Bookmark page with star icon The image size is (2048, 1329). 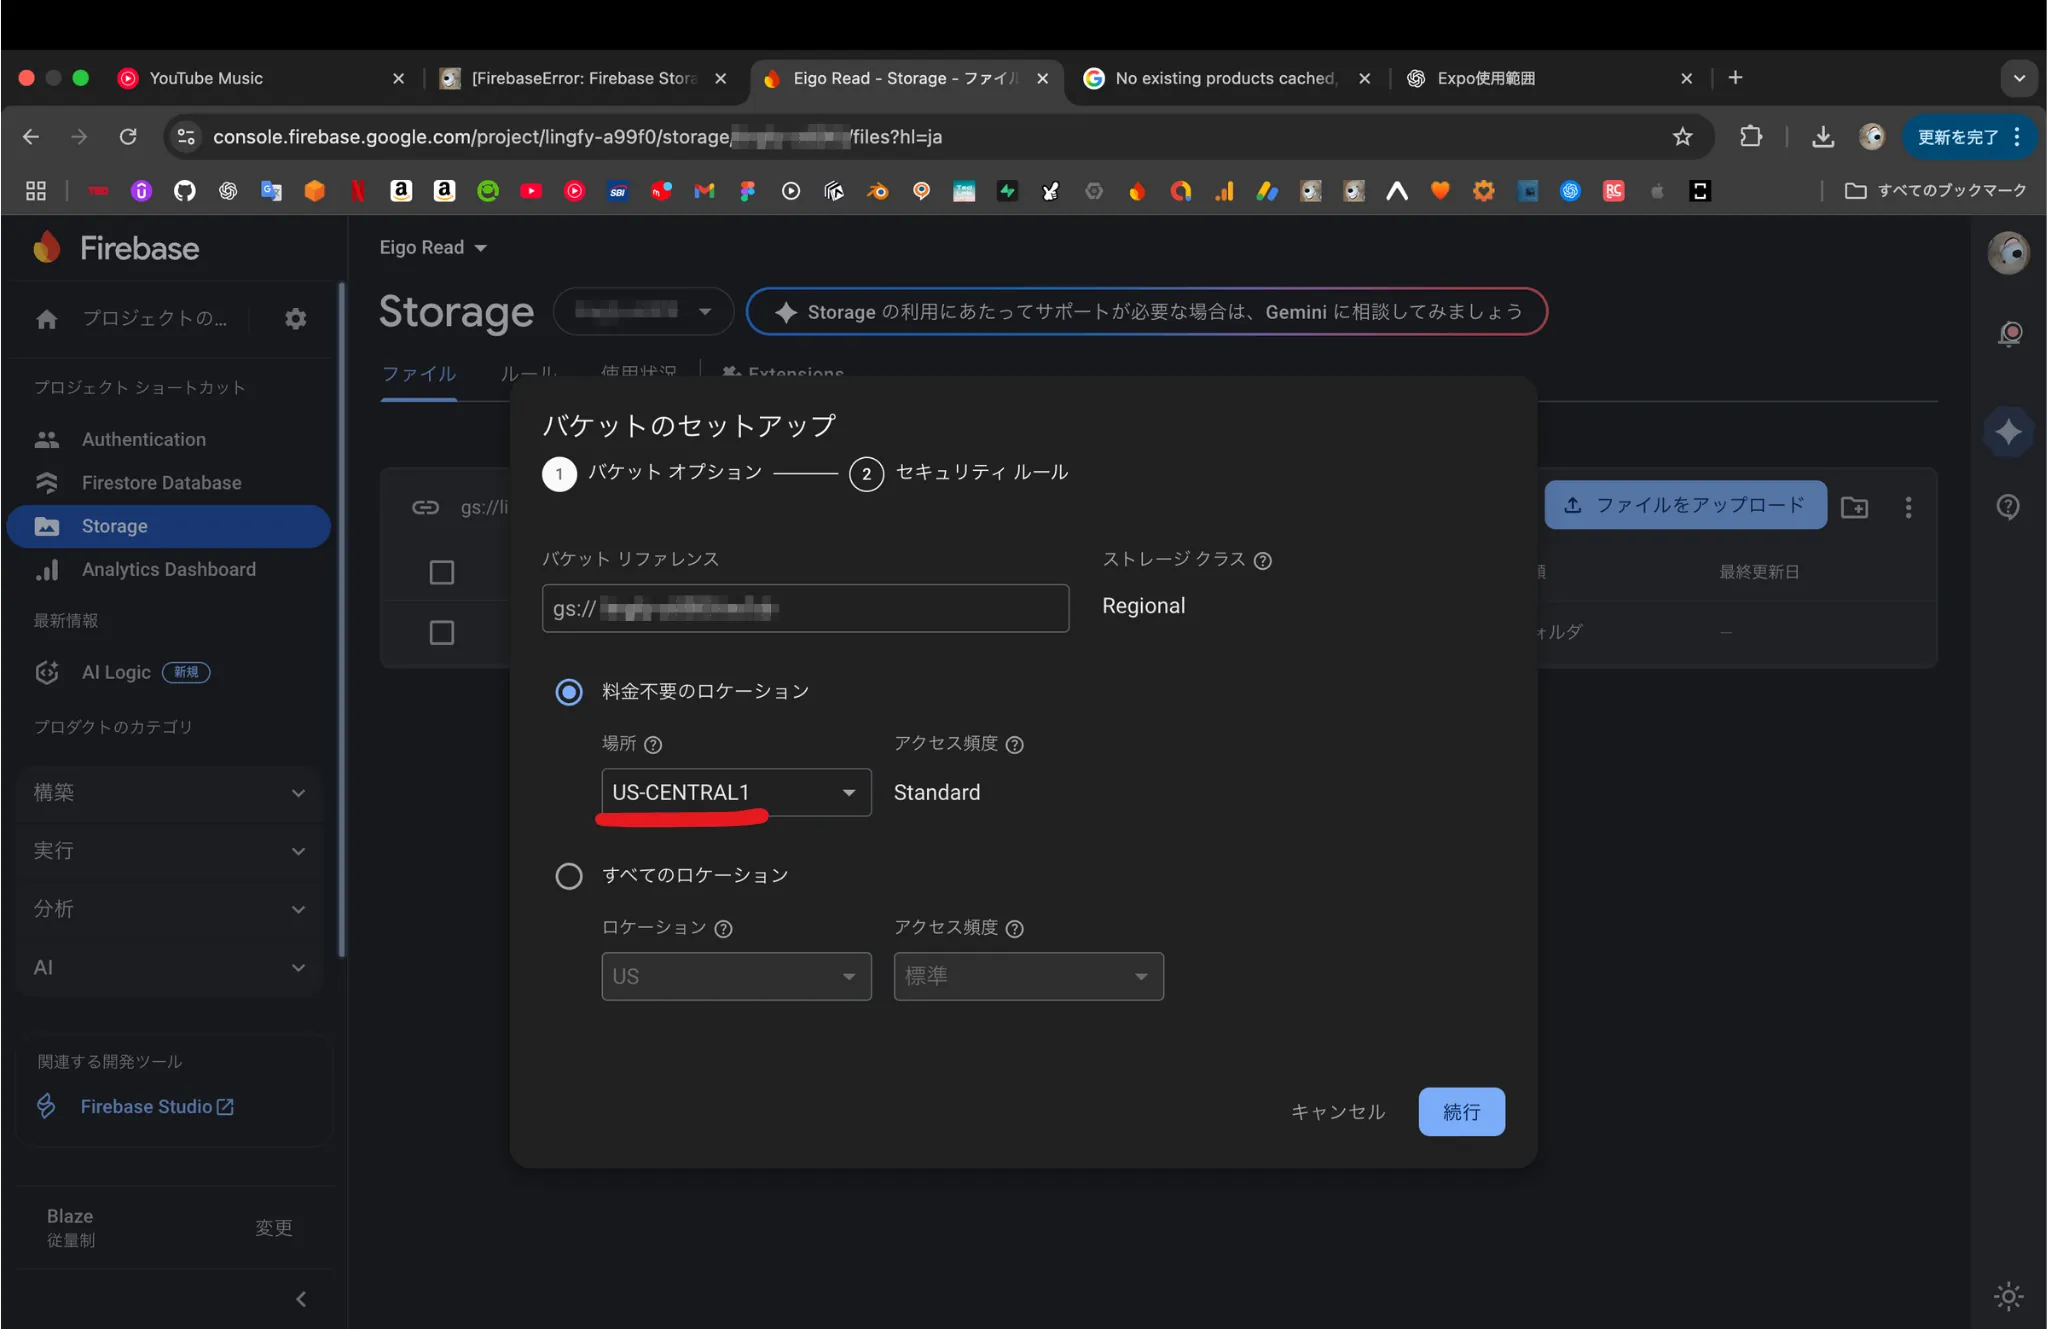tap(1682, 137)
